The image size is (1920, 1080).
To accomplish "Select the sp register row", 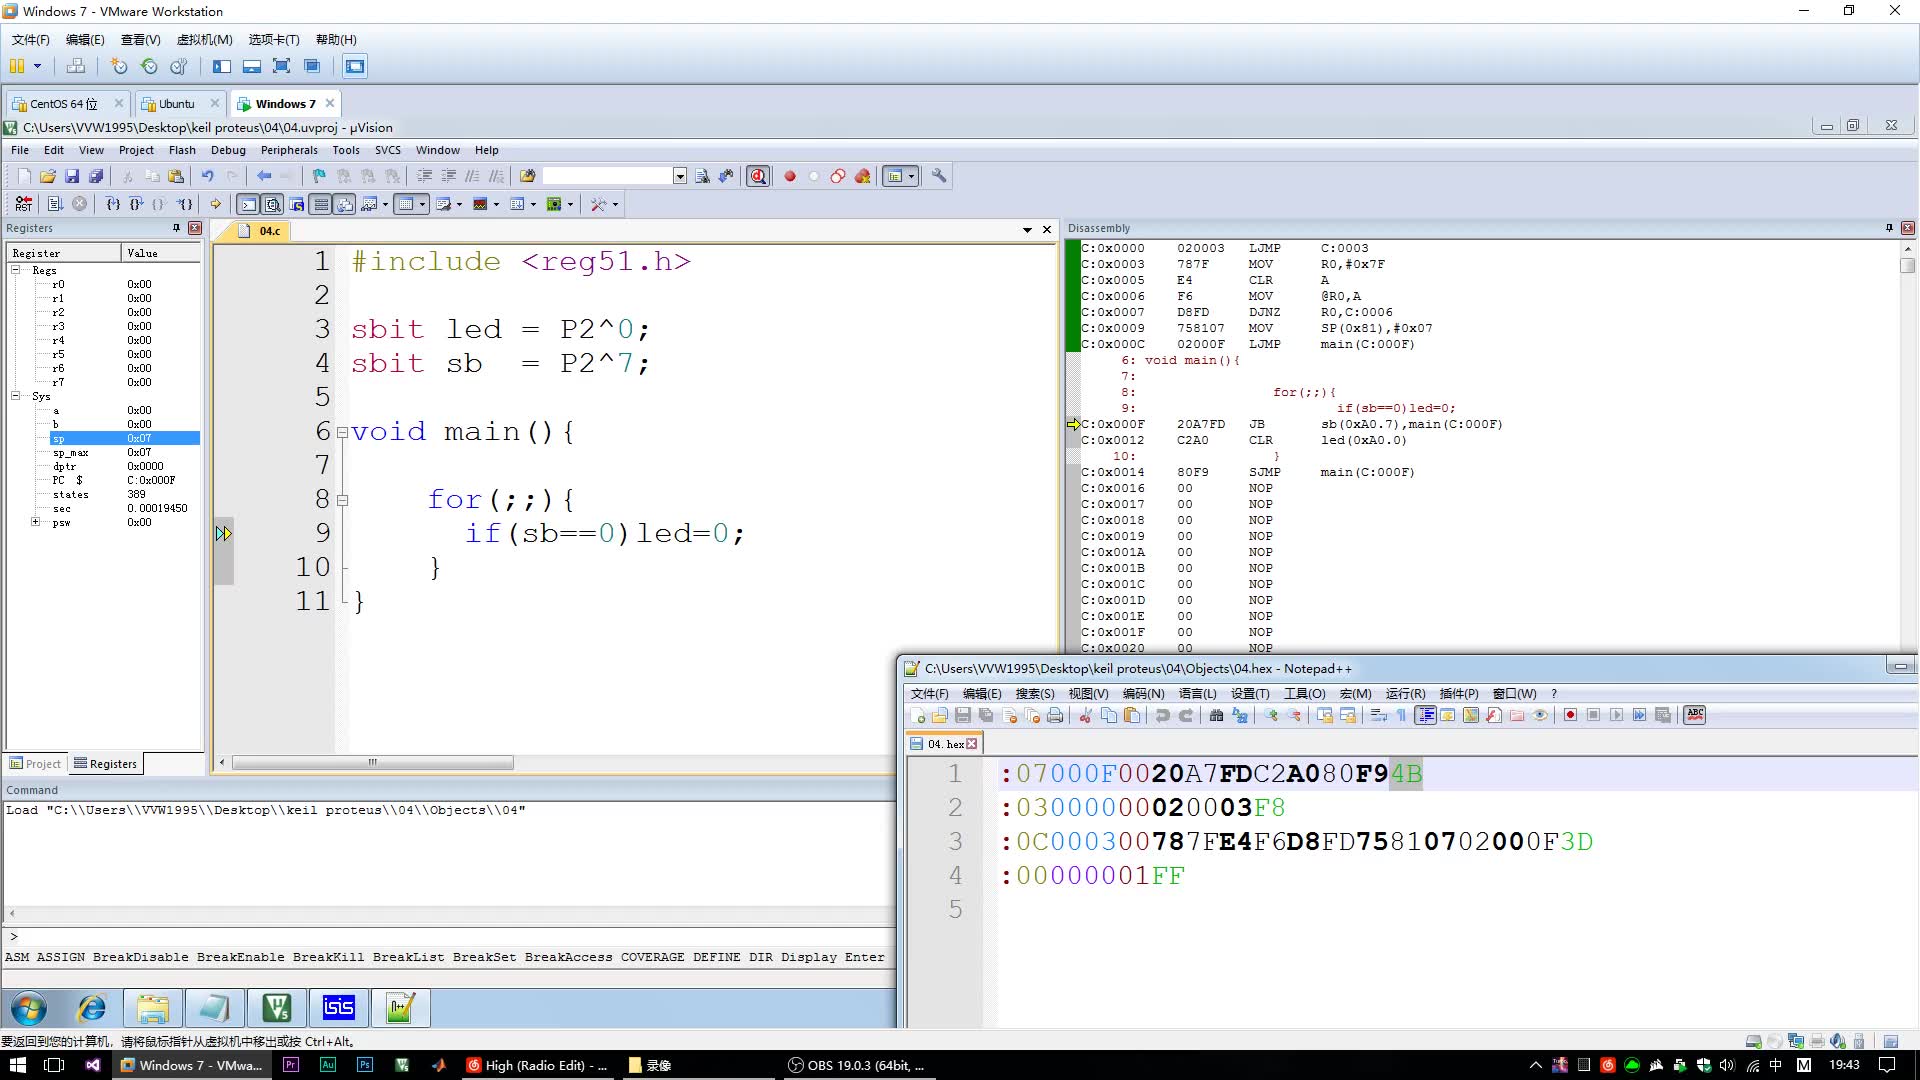I will click(x=125, y=438).
